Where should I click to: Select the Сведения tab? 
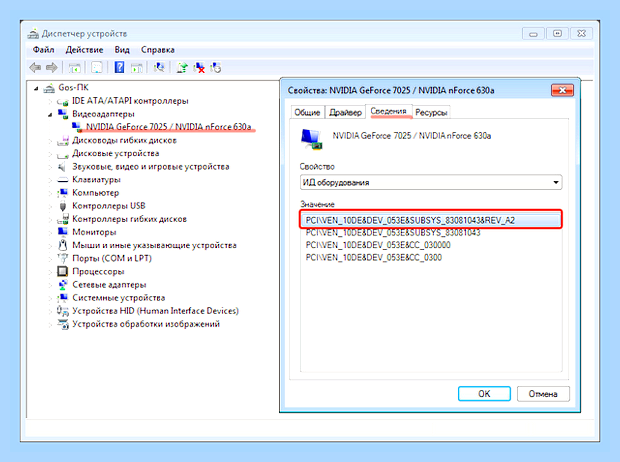pos(389,111)
